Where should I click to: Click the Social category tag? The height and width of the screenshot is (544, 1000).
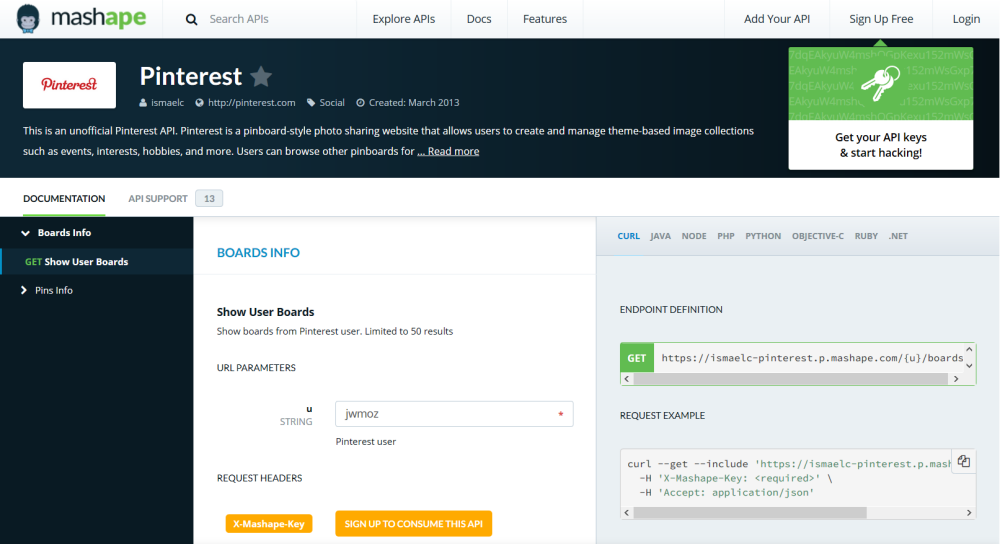click(332, 103)
